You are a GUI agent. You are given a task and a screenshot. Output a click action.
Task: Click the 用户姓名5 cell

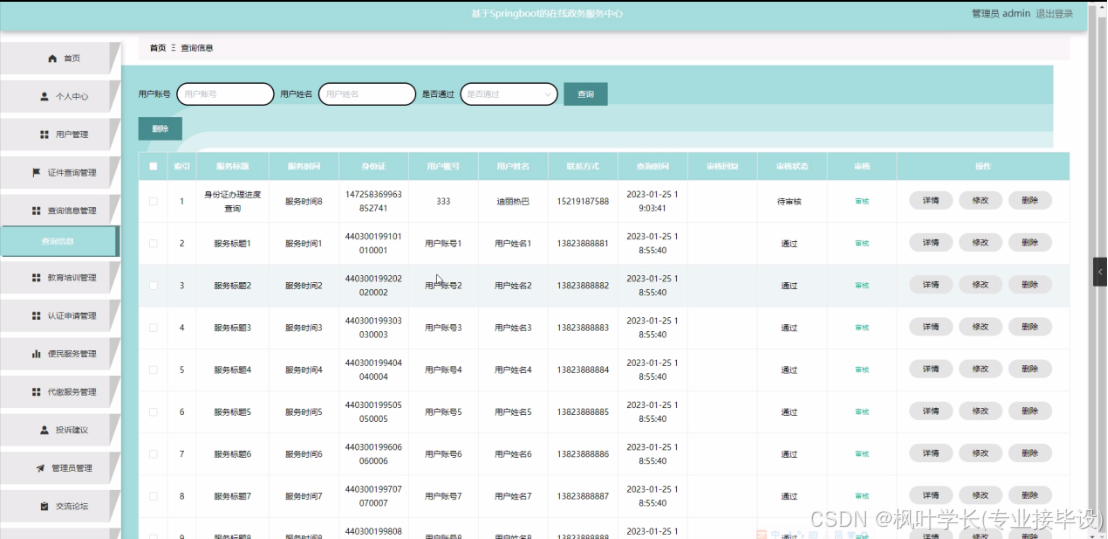tap(512, 412)
